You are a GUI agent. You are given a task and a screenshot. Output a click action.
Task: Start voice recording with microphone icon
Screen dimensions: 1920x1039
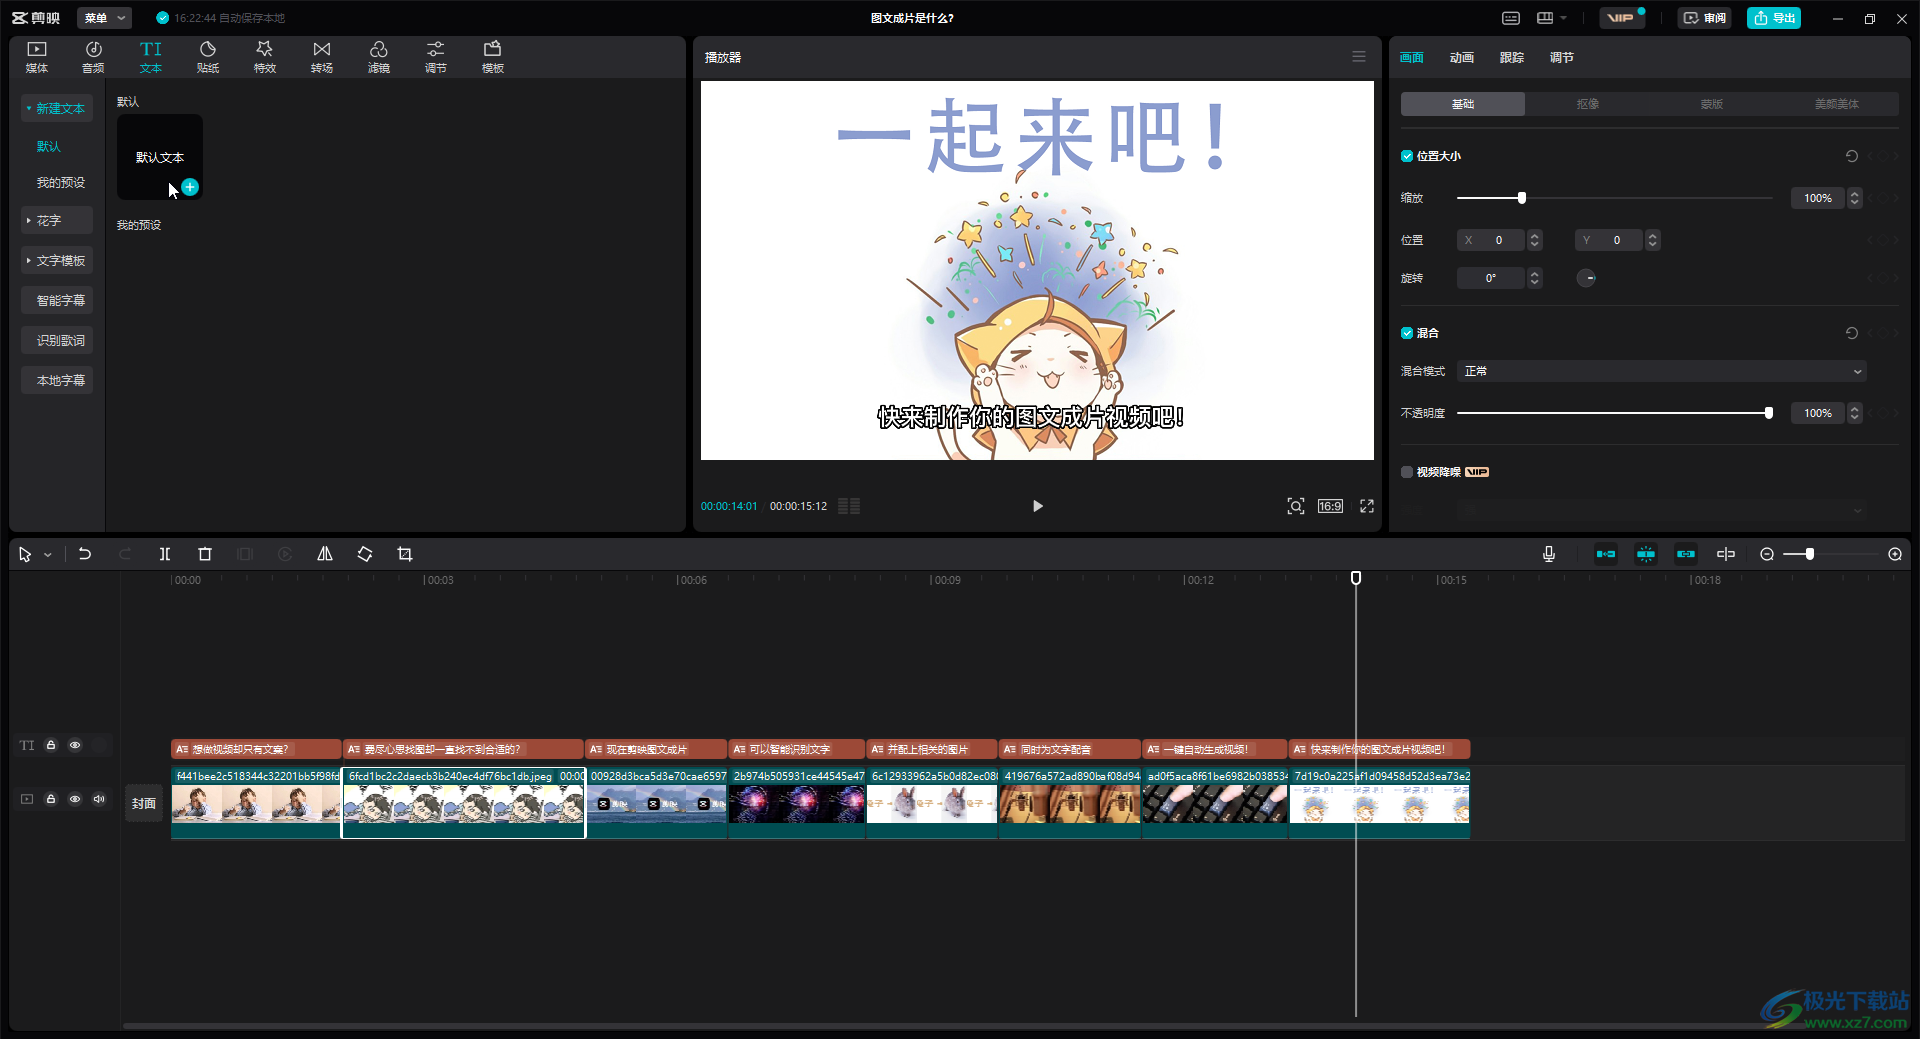click(x=1549, y=554)
